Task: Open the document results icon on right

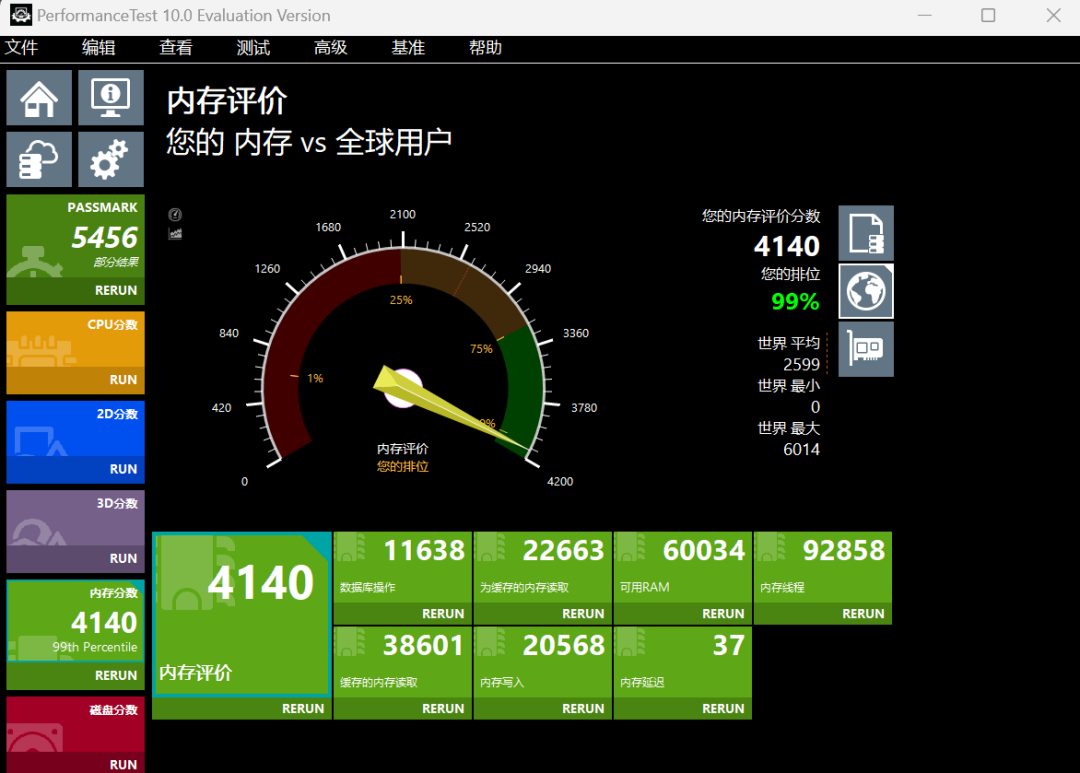Action: pyautogui.click(x=866, y=234)
